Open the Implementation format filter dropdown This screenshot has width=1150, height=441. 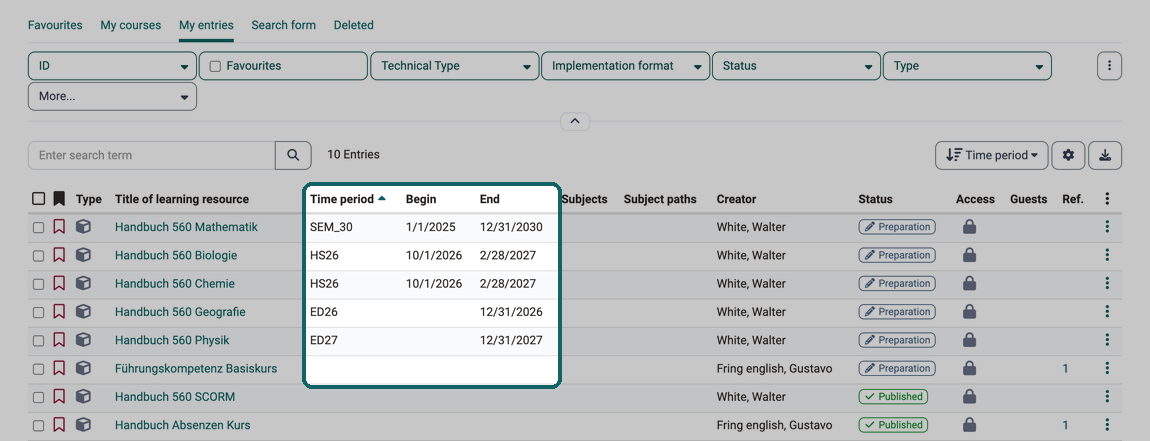(626, 66)
